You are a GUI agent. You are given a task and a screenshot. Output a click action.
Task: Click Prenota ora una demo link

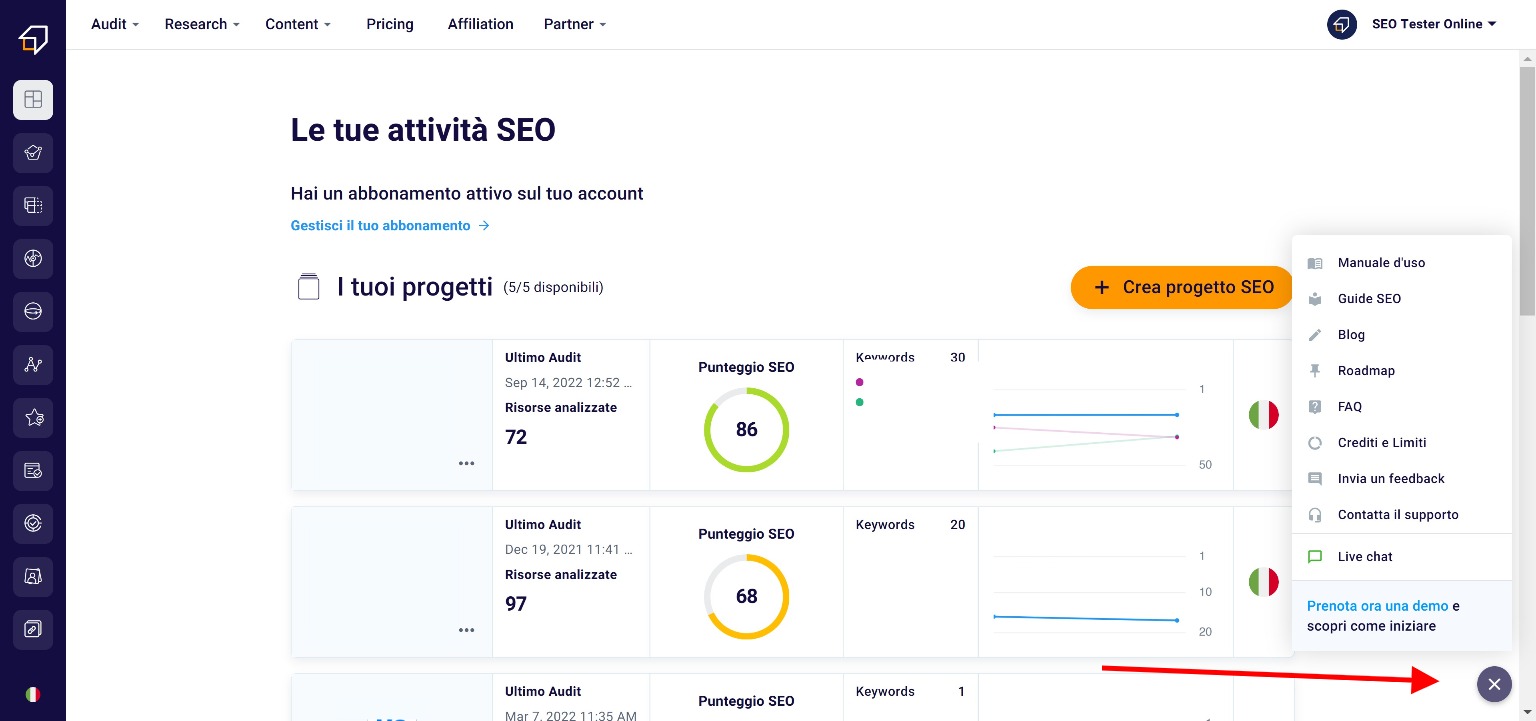(x=1377, y=606)
